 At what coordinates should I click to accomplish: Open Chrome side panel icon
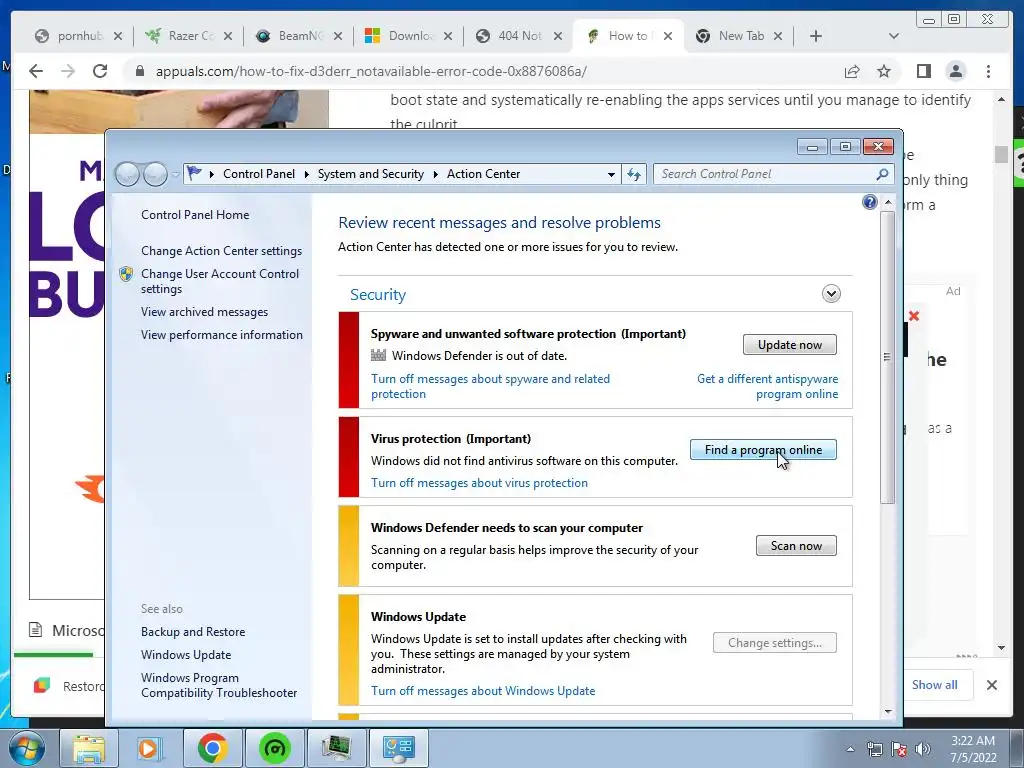[923, 71]
